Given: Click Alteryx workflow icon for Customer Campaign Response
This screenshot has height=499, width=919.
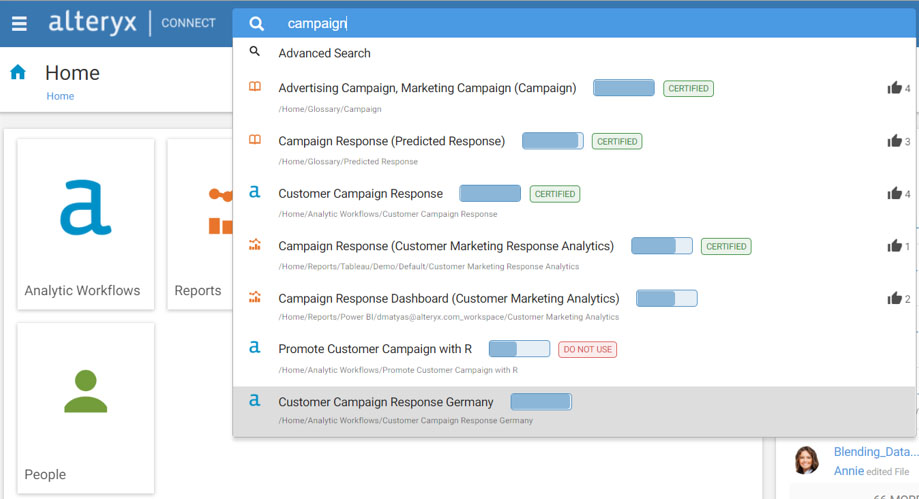Looking at the screenshot, I should [x=254, y=192].
